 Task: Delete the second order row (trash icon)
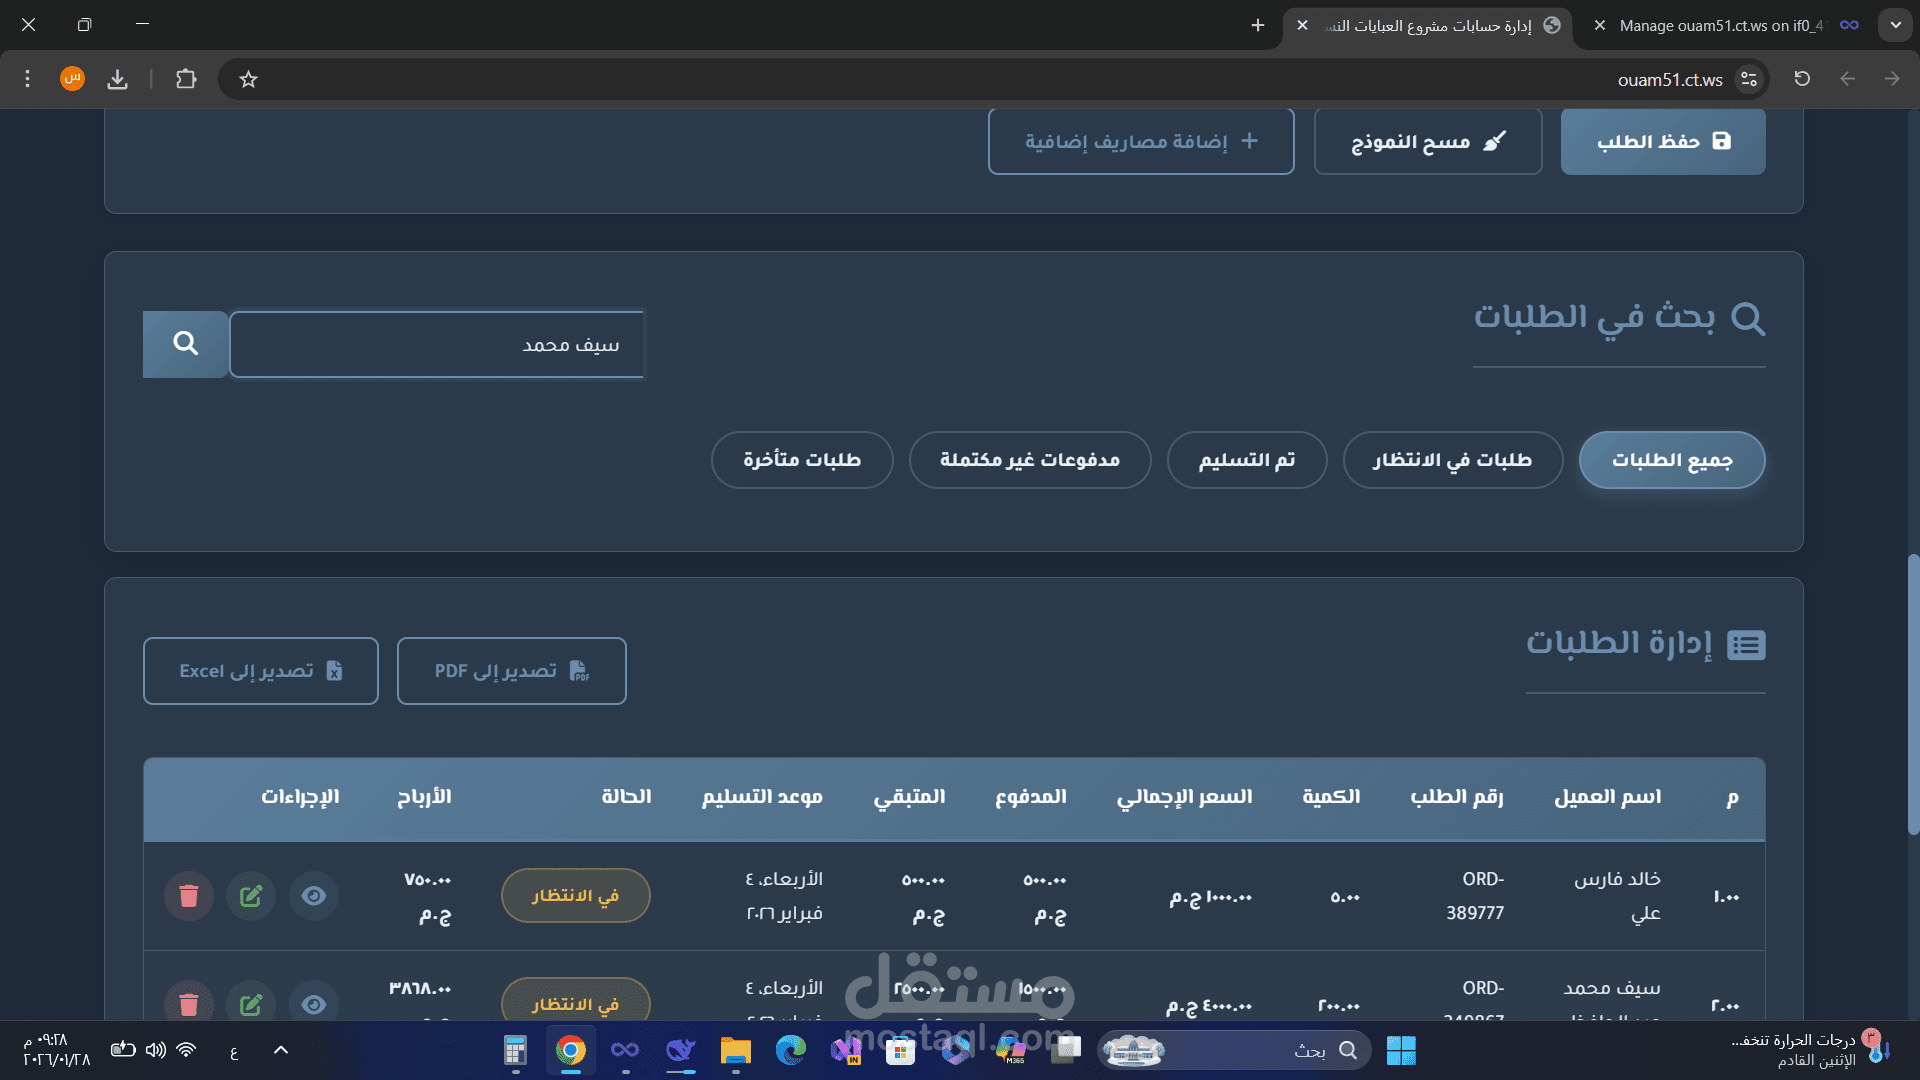pyautogui.click(x=189, y=1003)
